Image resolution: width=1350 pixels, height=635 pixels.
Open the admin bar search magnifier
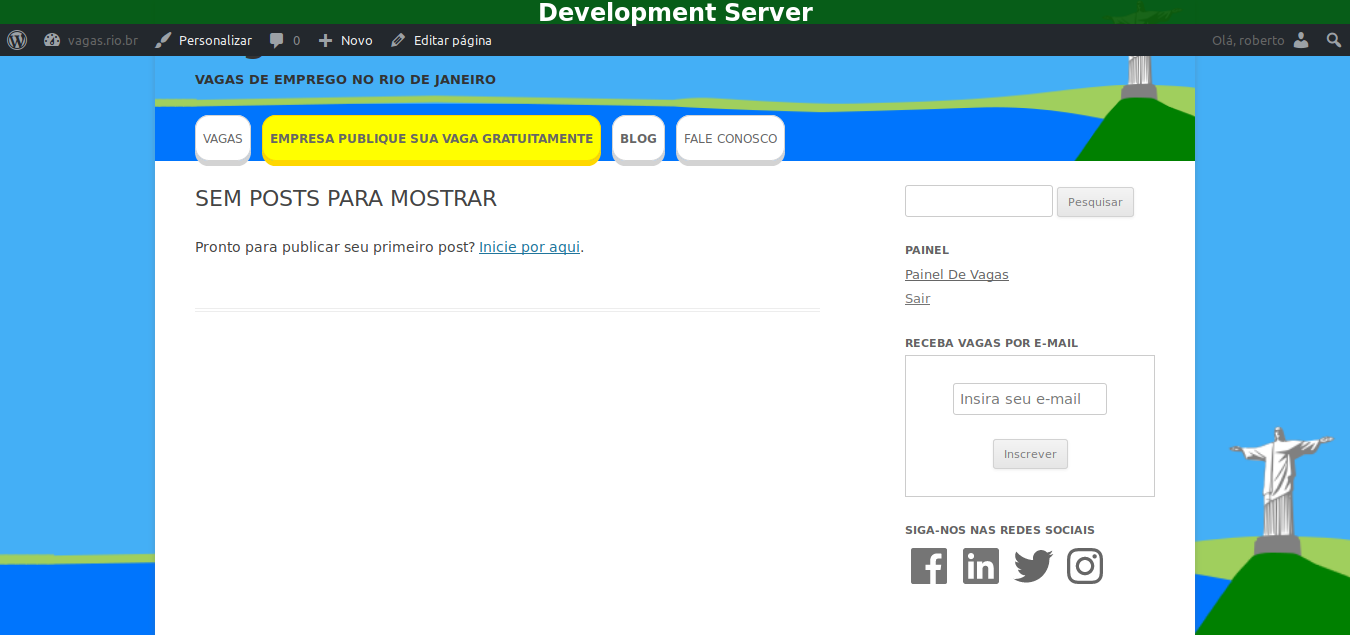(x=1334, y=40)
